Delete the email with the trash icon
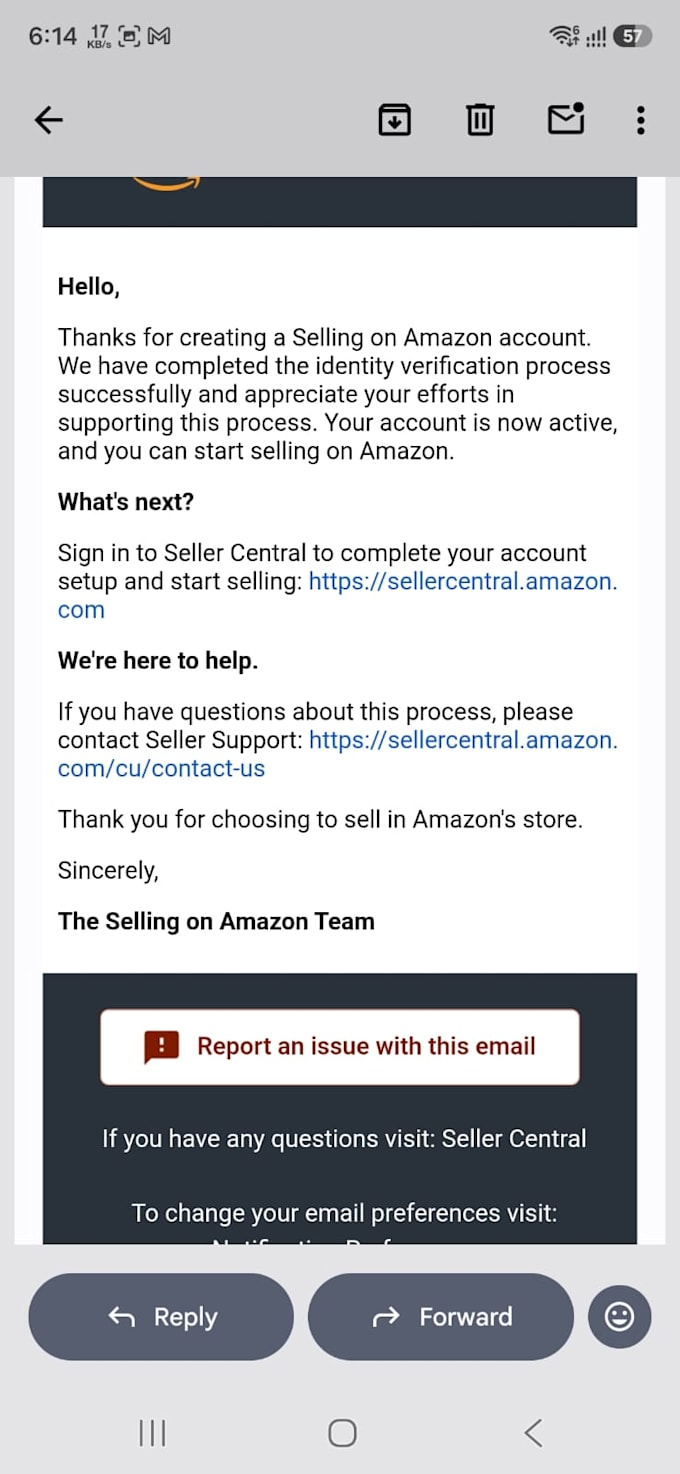Screen dimensions: 680x1474 point(480,121)
